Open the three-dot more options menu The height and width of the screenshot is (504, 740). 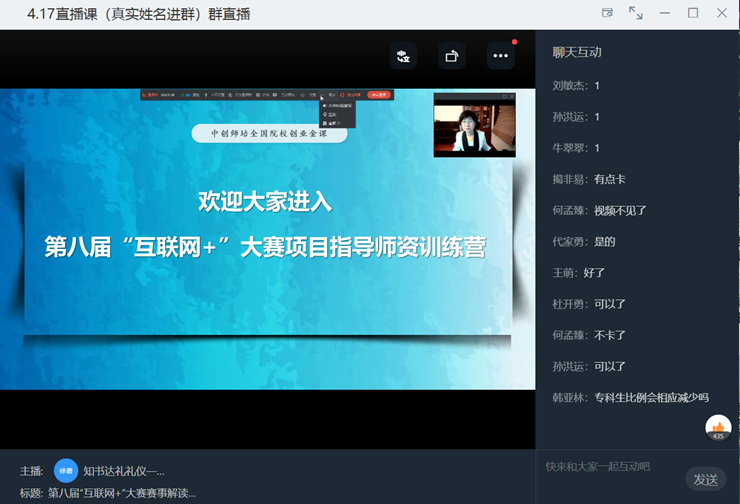pos(500,56)
